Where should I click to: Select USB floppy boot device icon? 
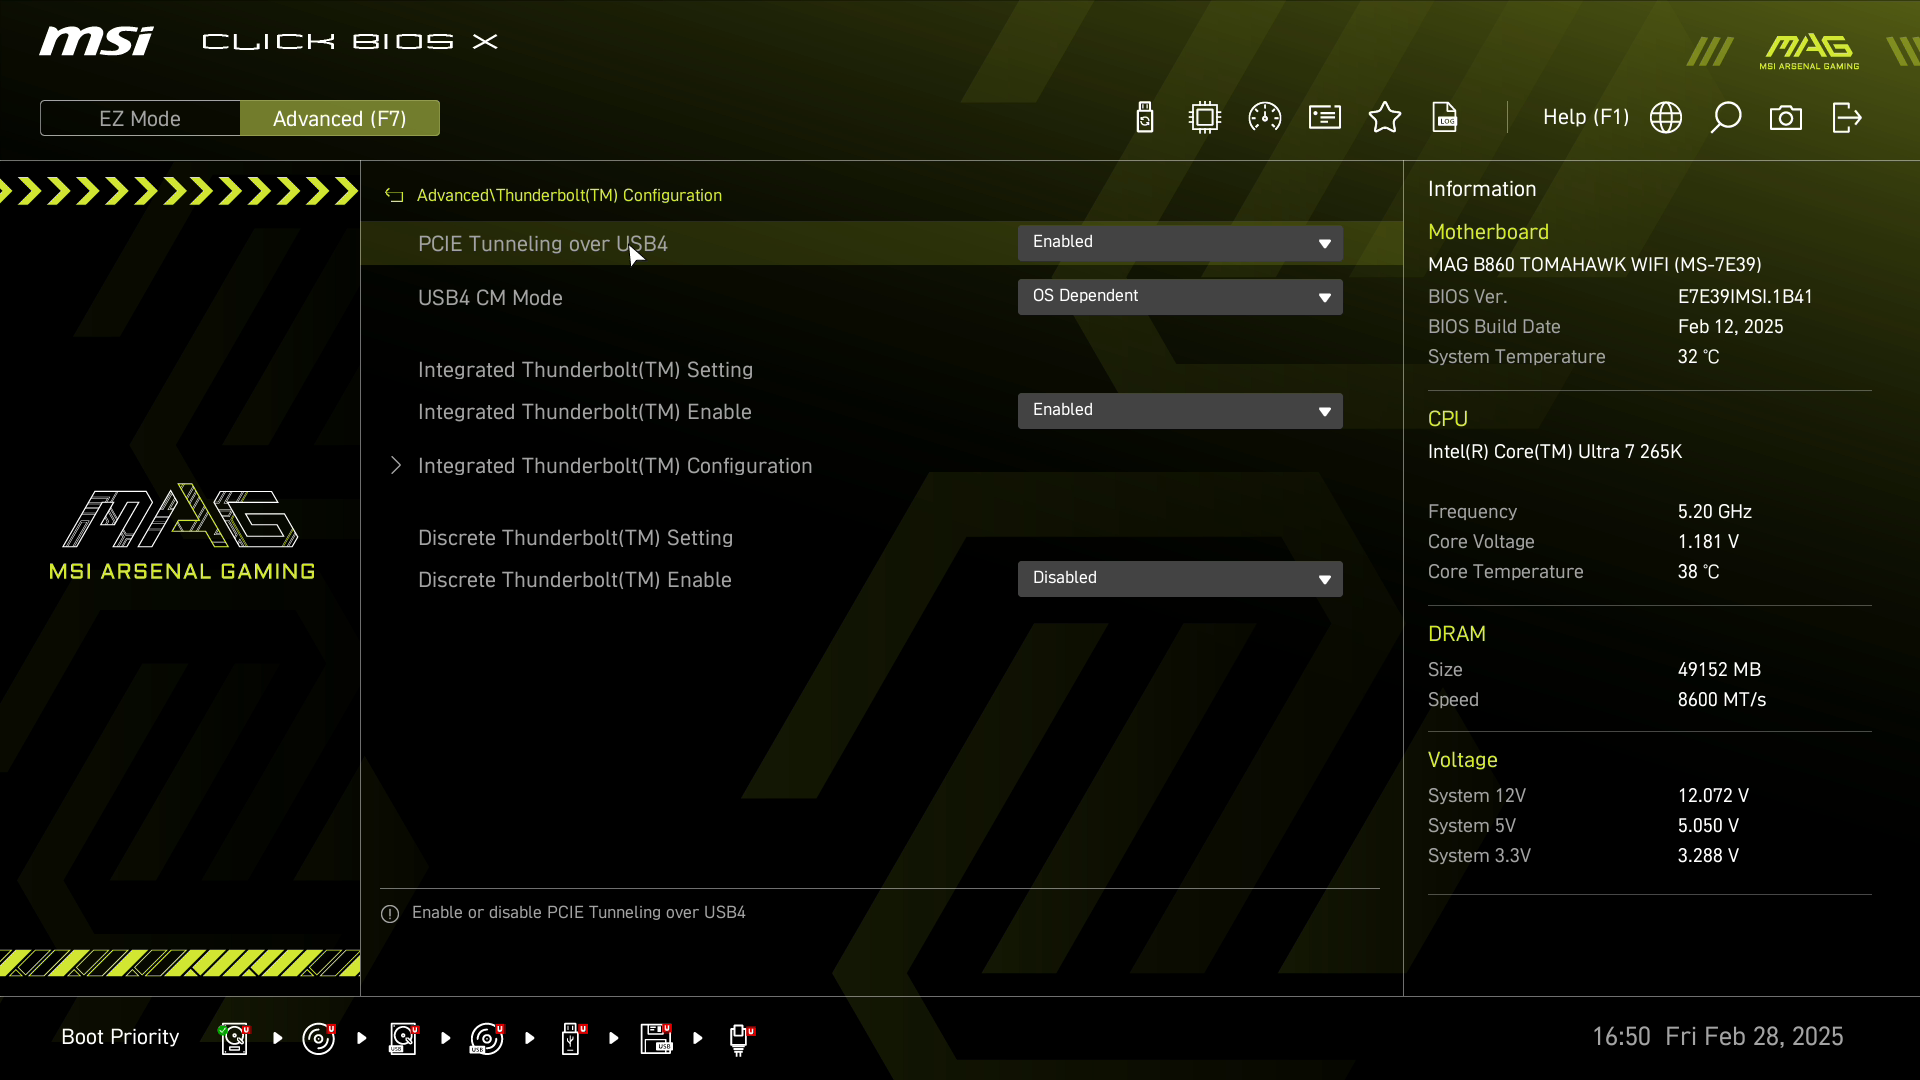(x=656, y=1038)
